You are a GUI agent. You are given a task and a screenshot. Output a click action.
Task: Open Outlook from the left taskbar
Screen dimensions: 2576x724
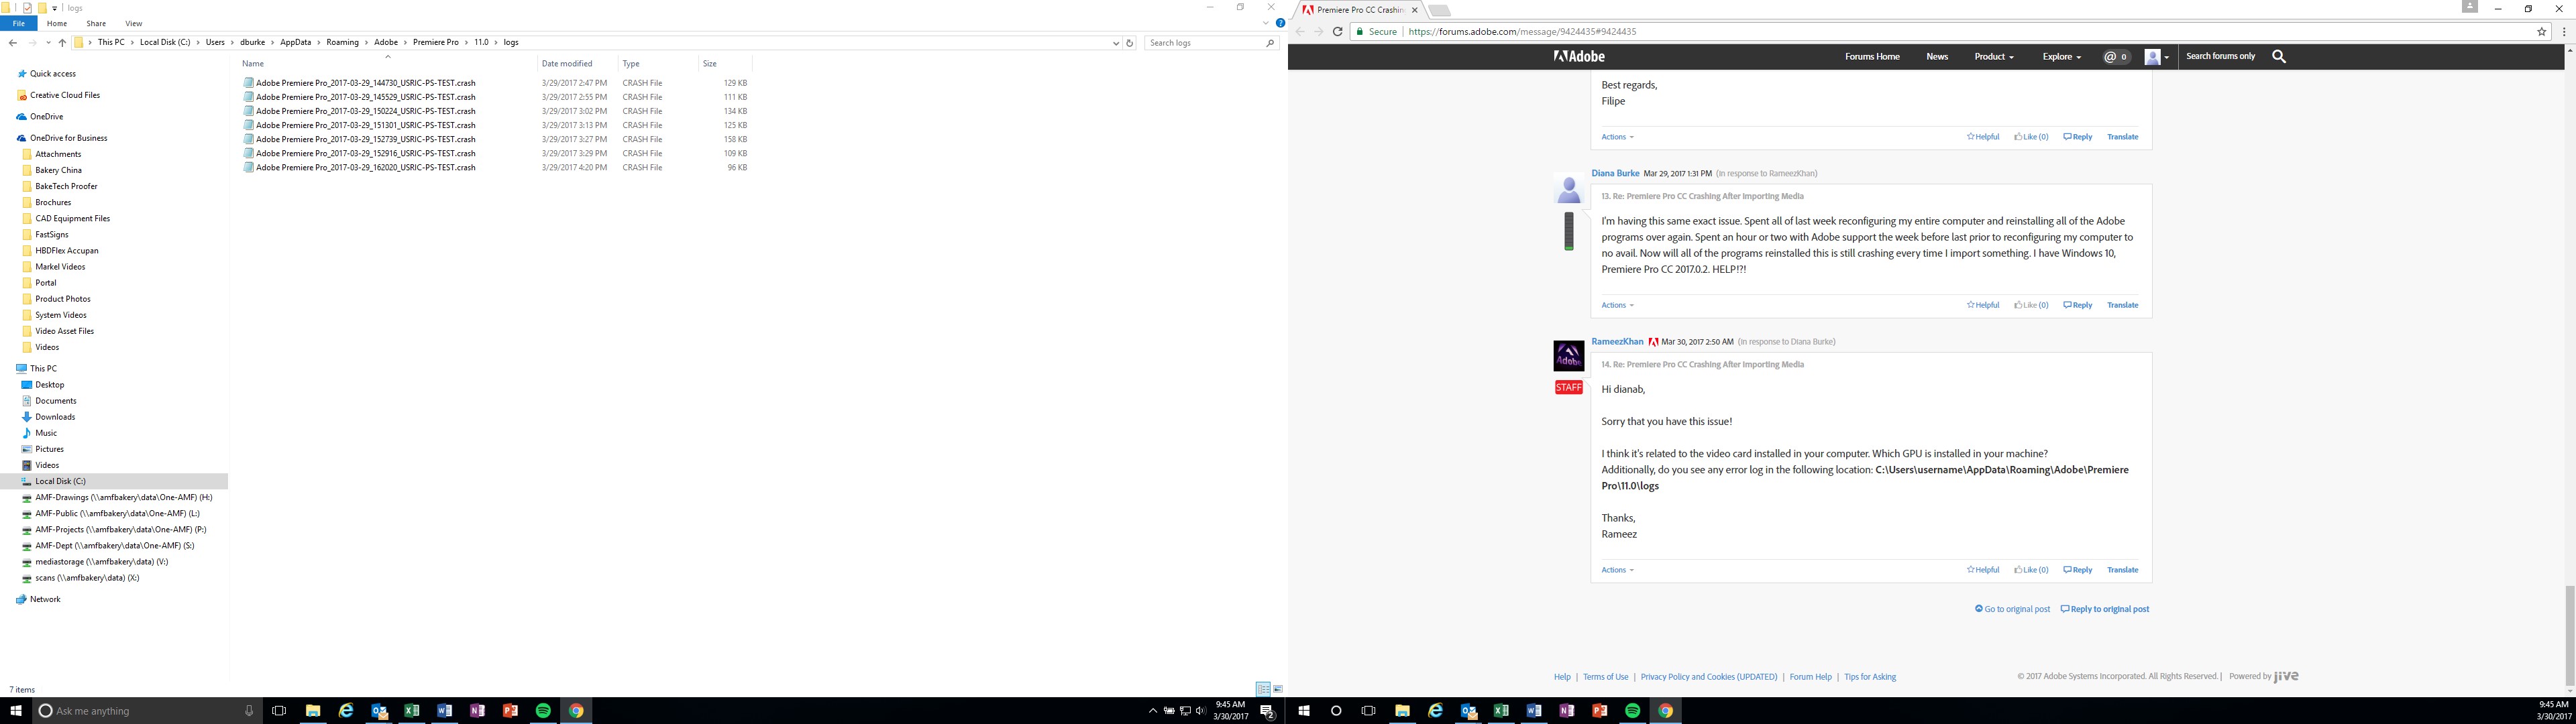(379, 711)
